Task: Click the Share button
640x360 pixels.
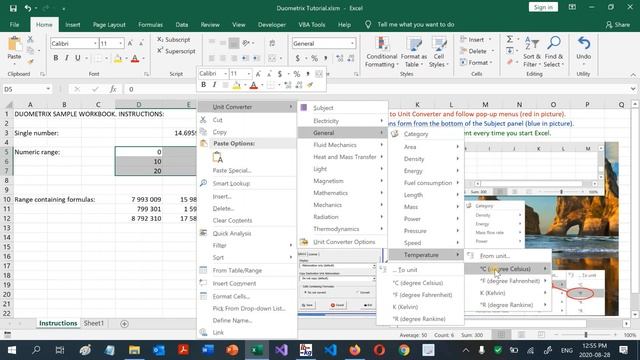Action: (618, 24)
